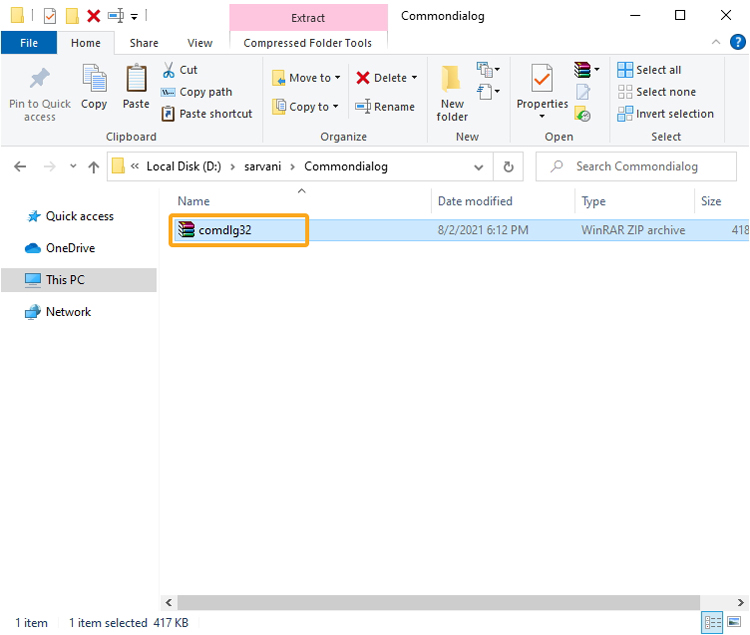This screenshot has width=750, height=635.
Task: Expand the Properties dropdown arrow
Action: [542, 116]
